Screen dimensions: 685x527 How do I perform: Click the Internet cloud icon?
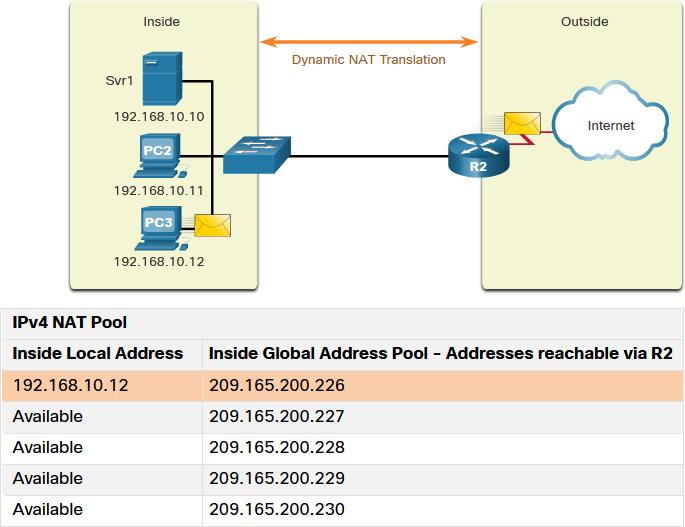point(610,121)
